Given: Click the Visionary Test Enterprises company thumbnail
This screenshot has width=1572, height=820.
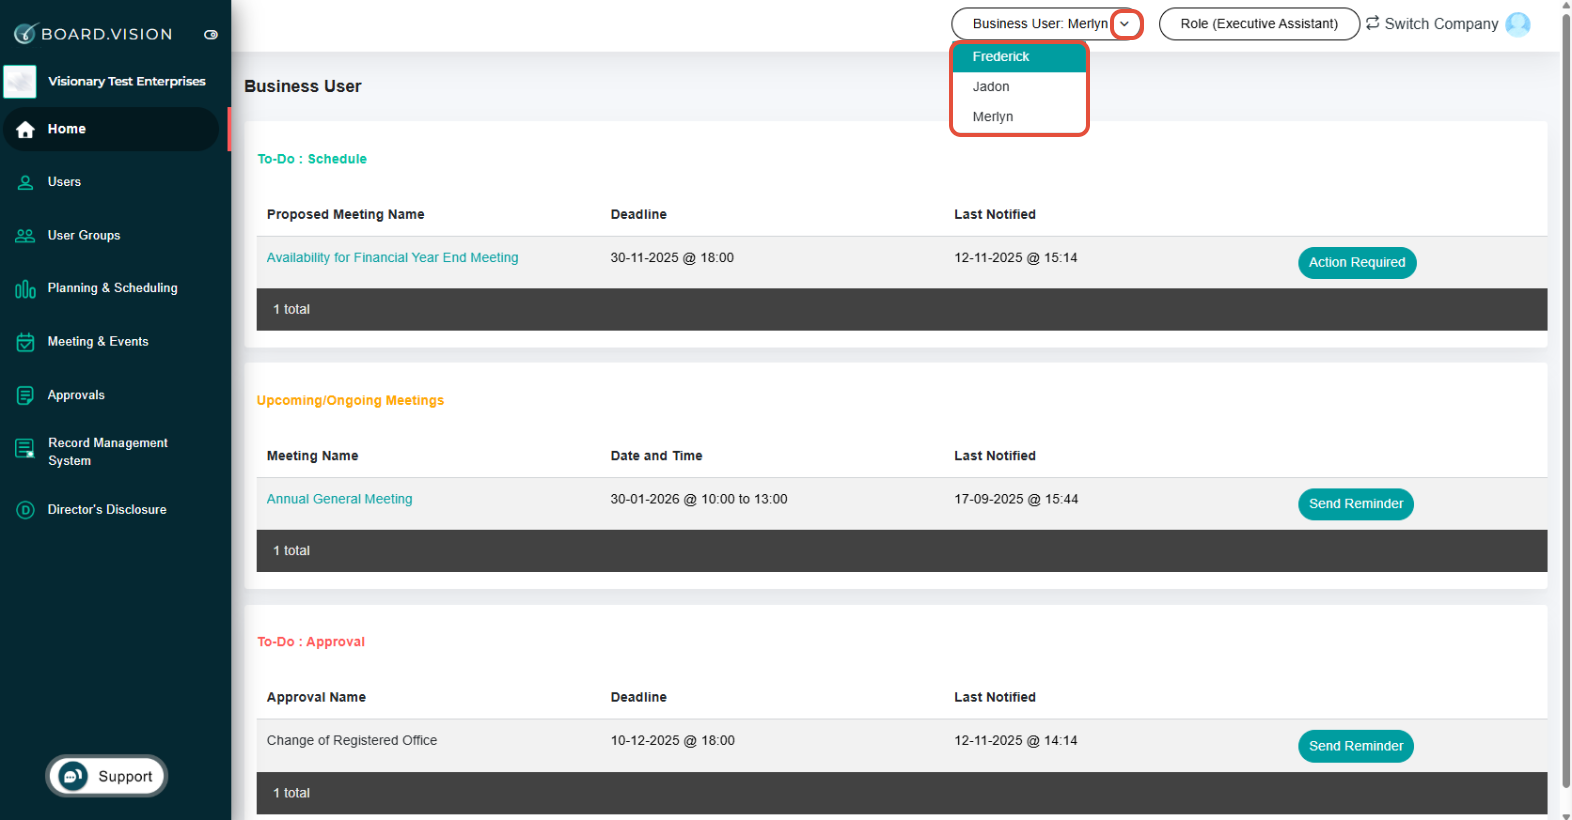Looking at the screenshot, I should 20,82.
